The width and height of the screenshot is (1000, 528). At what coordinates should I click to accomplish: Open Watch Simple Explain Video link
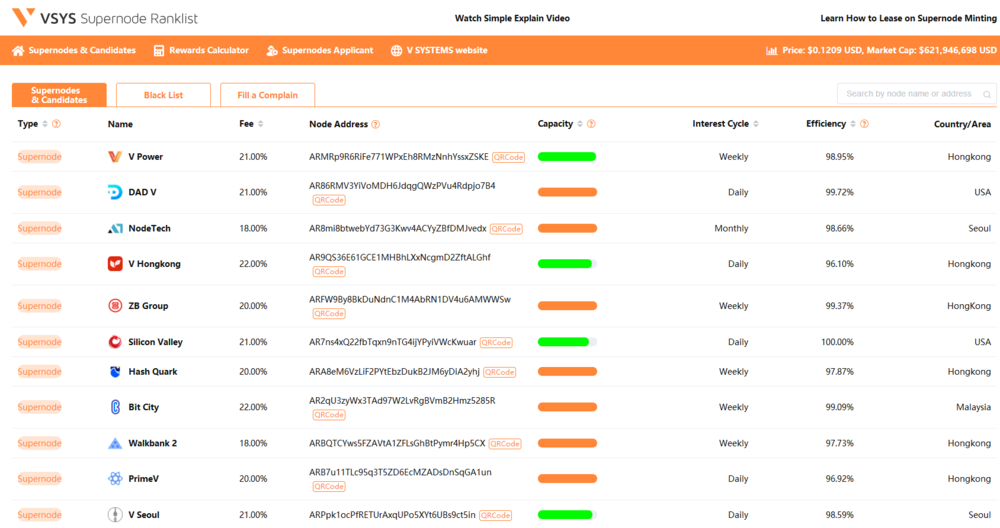512,18
